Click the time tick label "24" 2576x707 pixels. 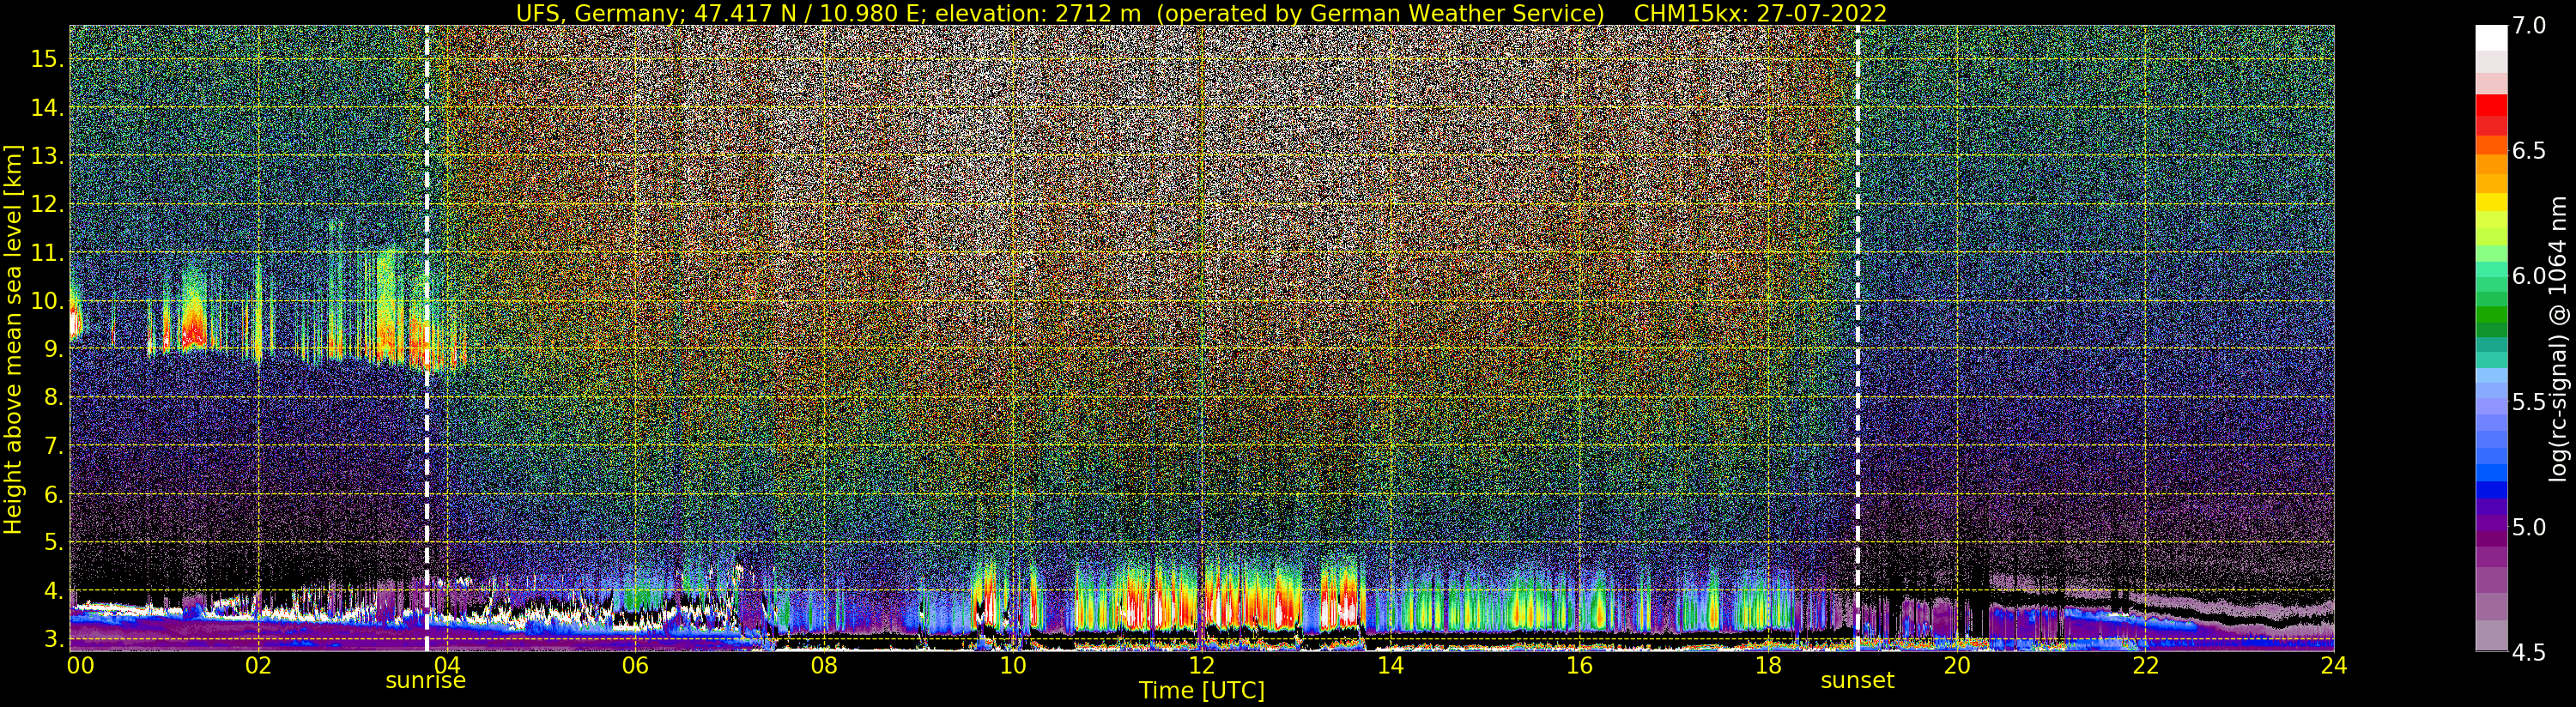[x=2334, y=666]
